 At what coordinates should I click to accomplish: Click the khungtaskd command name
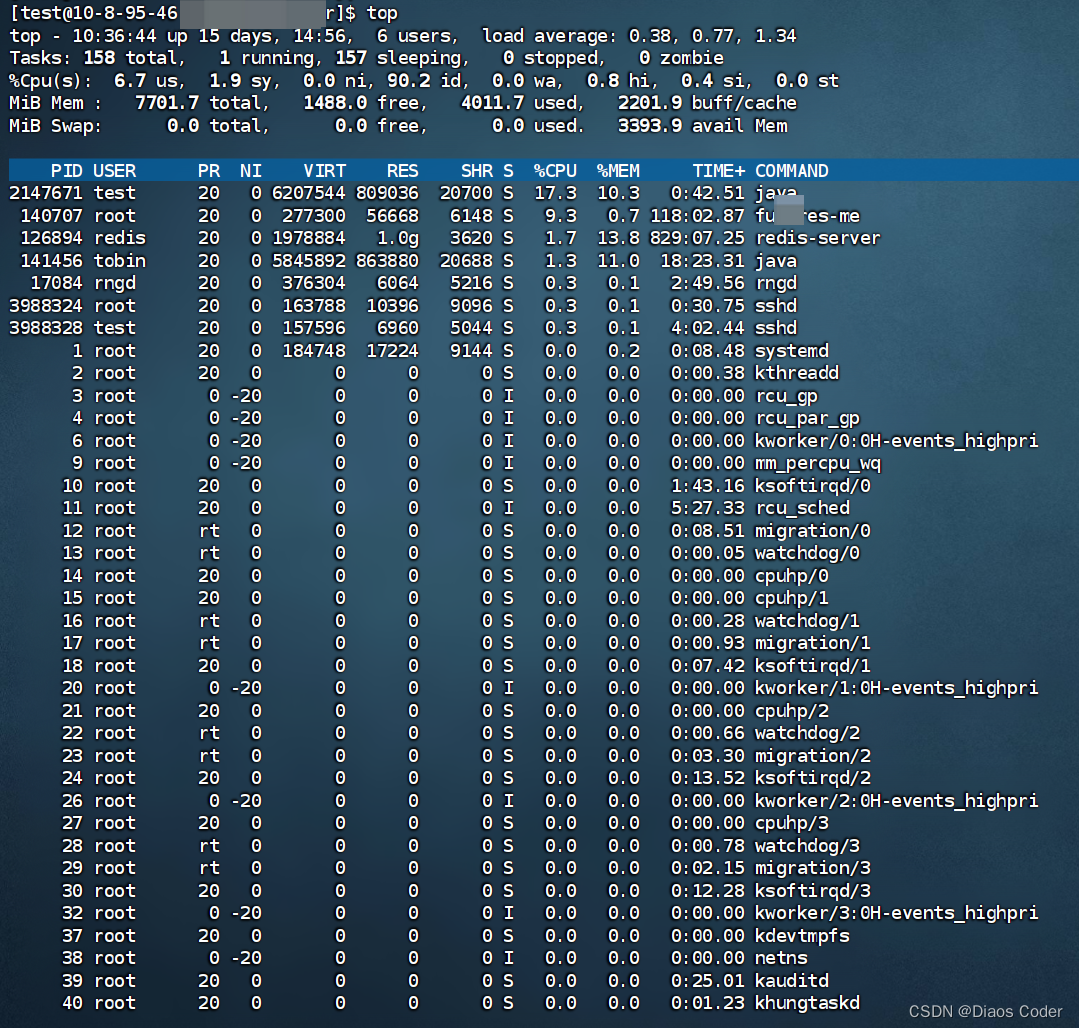[x=807, y=1003]
